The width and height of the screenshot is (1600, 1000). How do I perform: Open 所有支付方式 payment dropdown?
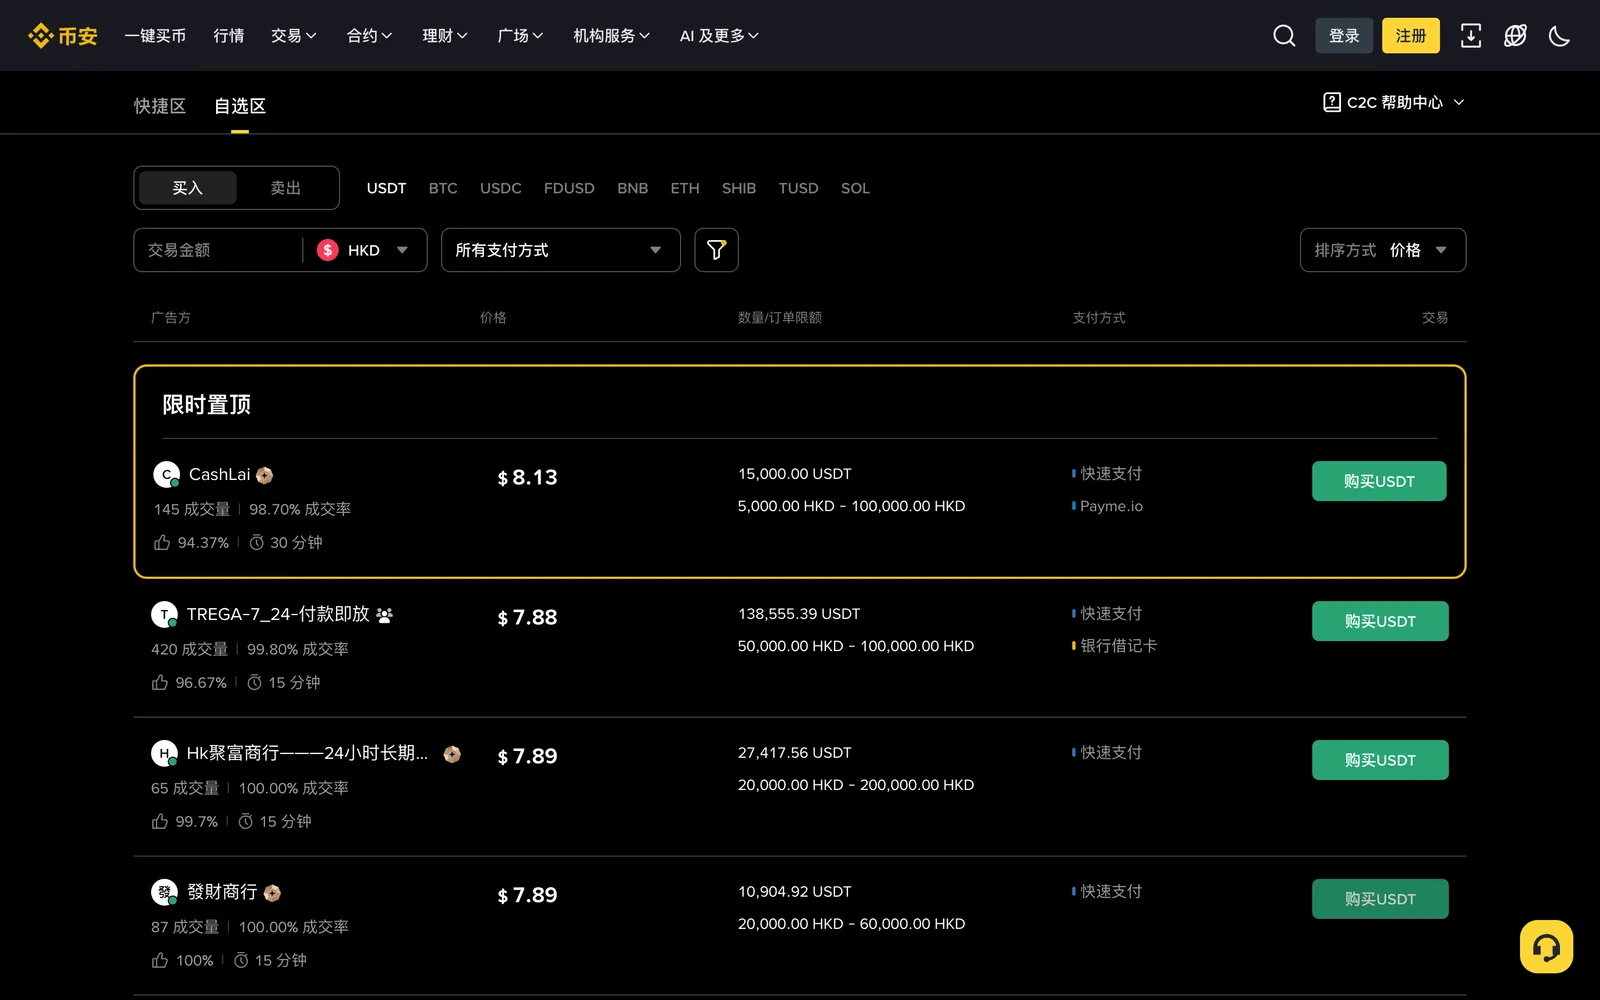click(x=560, y=250)
